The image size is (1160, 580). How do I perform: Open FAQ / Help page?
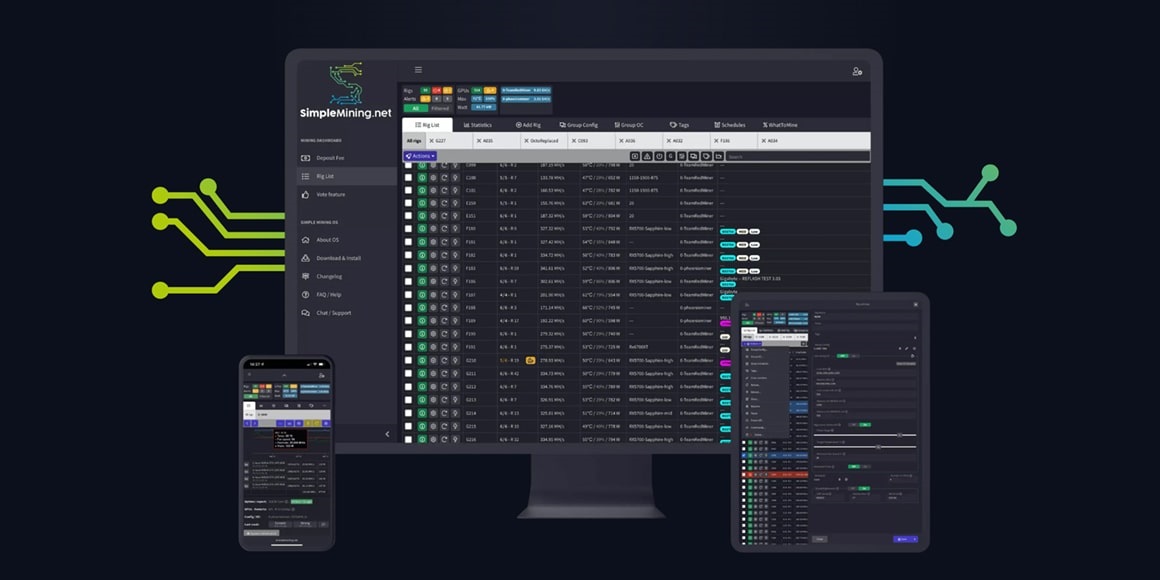(x=328, y=295)
